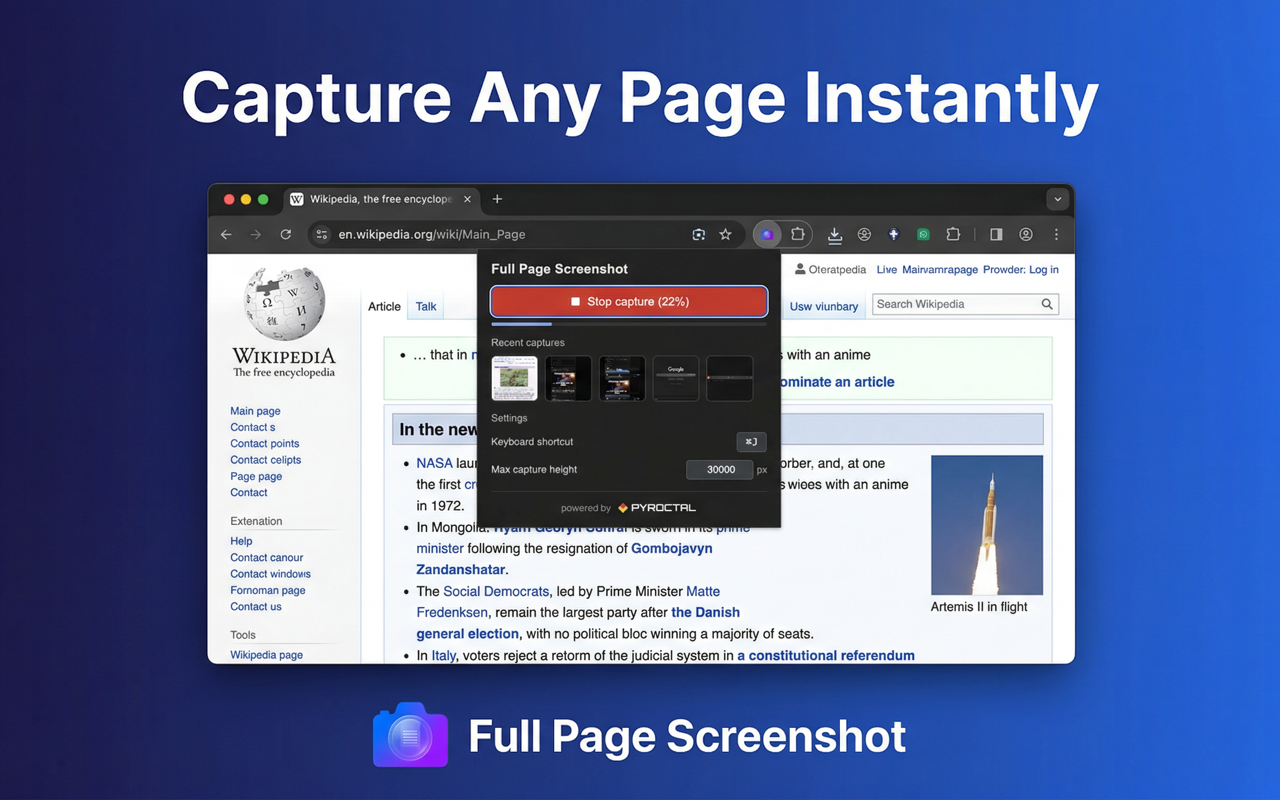Click the Pyroctal logo in popup footer
The image size is (1280, 800).
click(x=657, y=508)
